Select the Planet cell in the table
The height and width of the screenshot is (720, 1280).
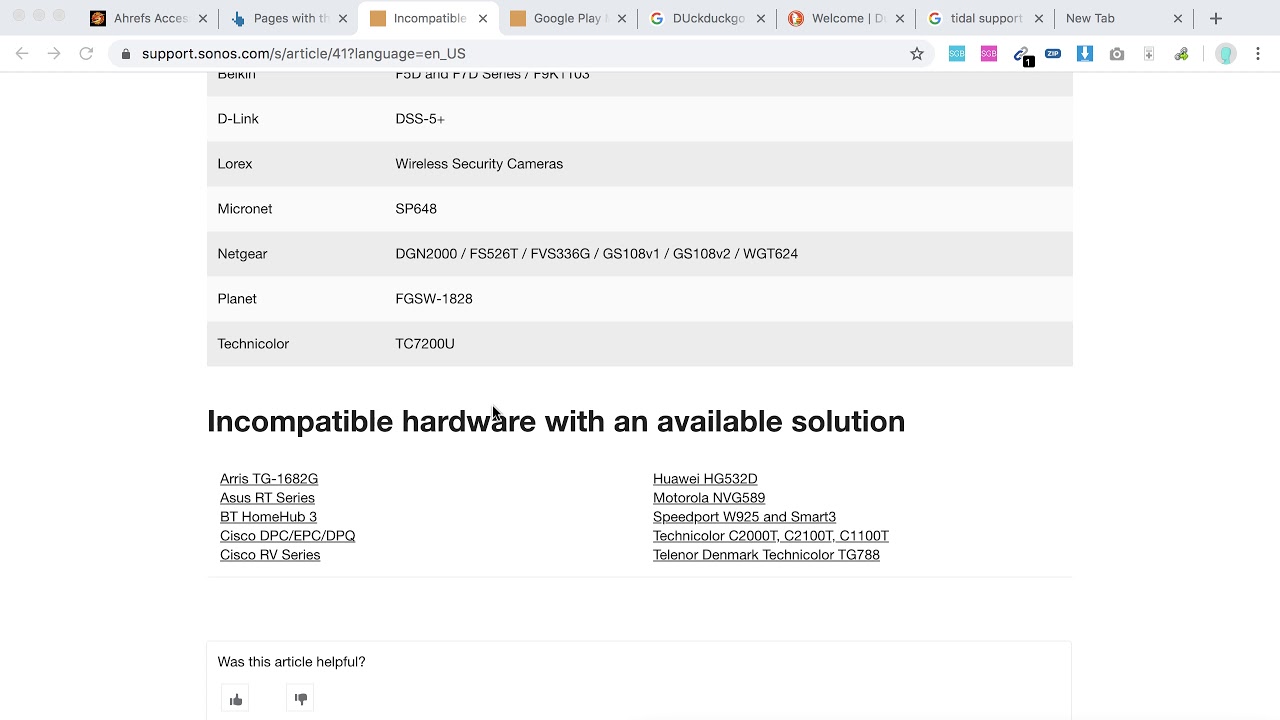coord(237,299)
